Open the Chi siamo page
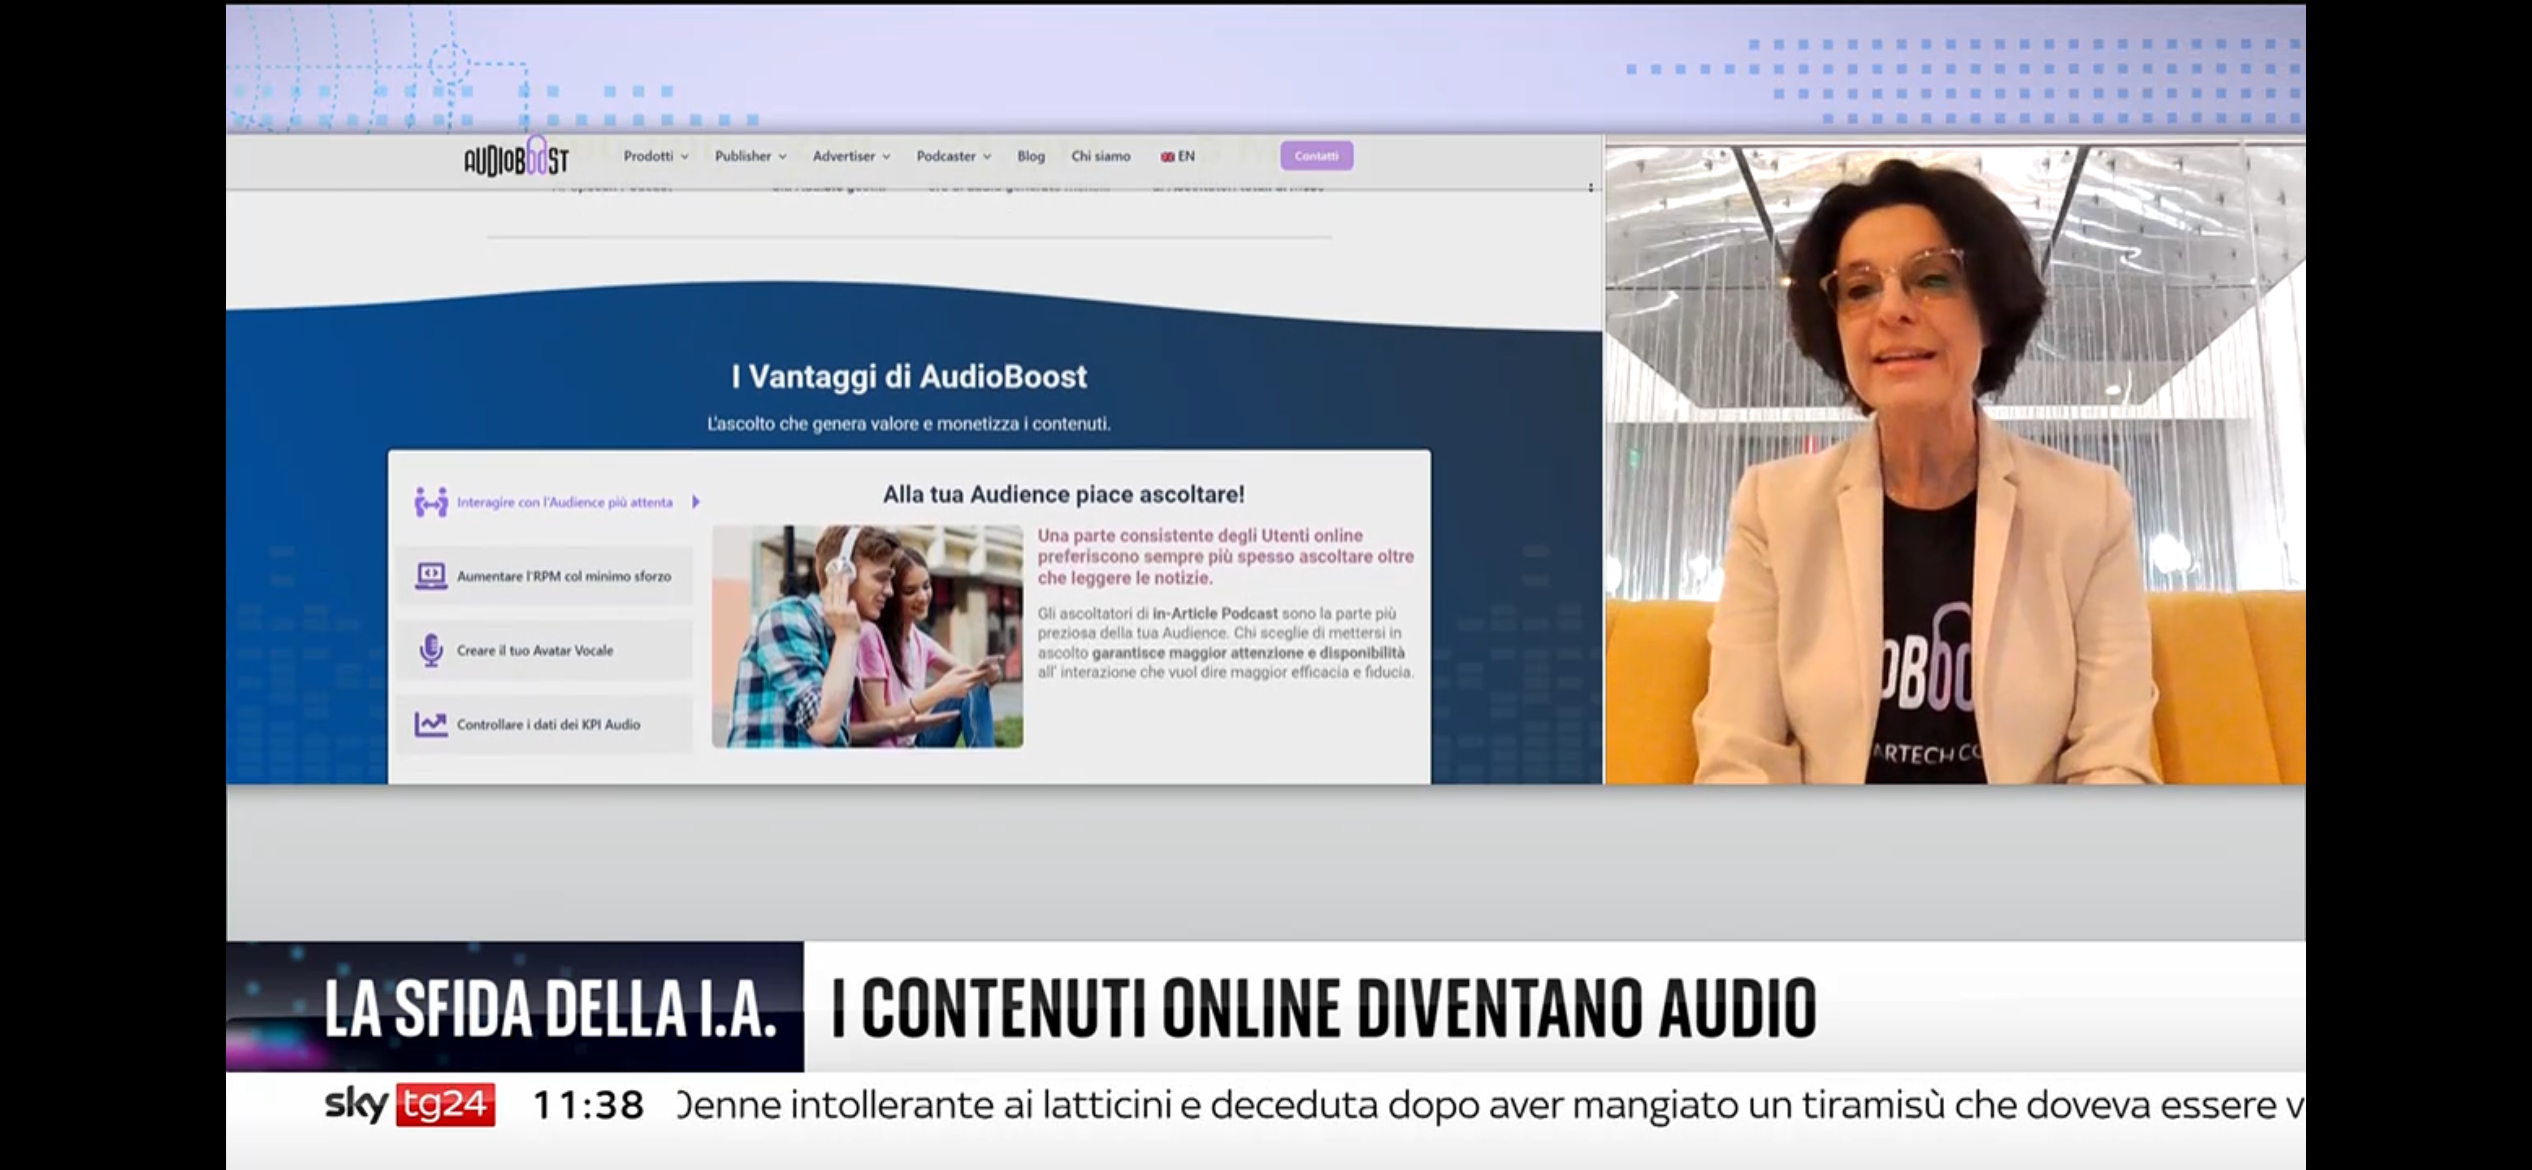 [1101, 156]
